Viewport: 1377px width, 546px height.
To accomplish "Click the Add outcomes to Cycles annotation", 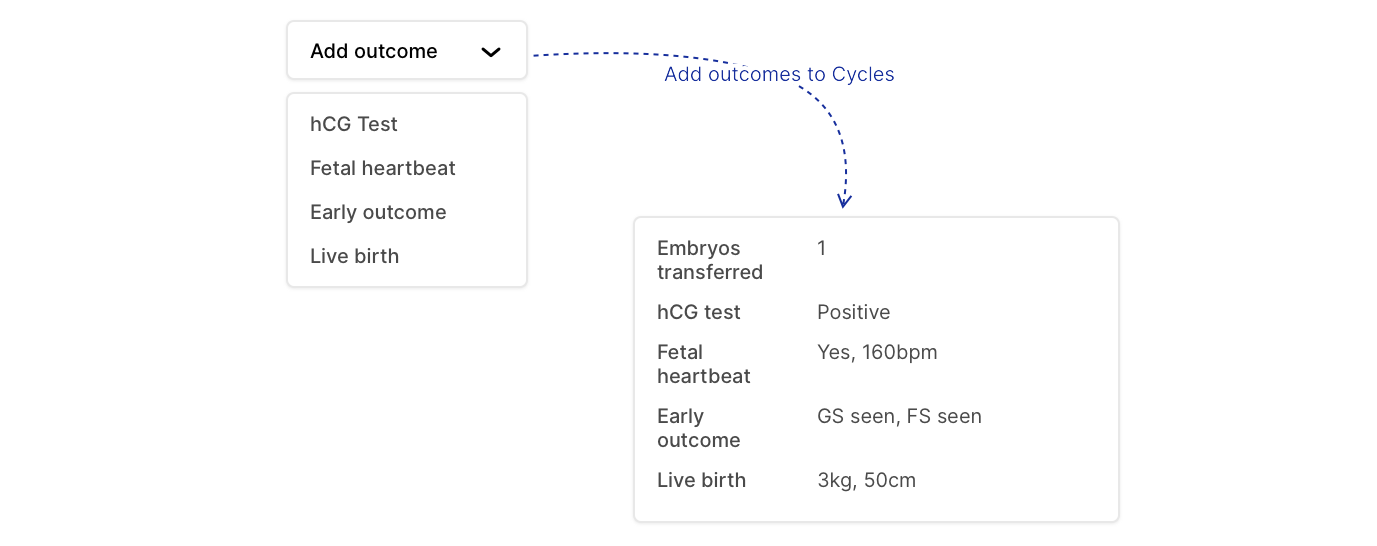I will [779, 74].
